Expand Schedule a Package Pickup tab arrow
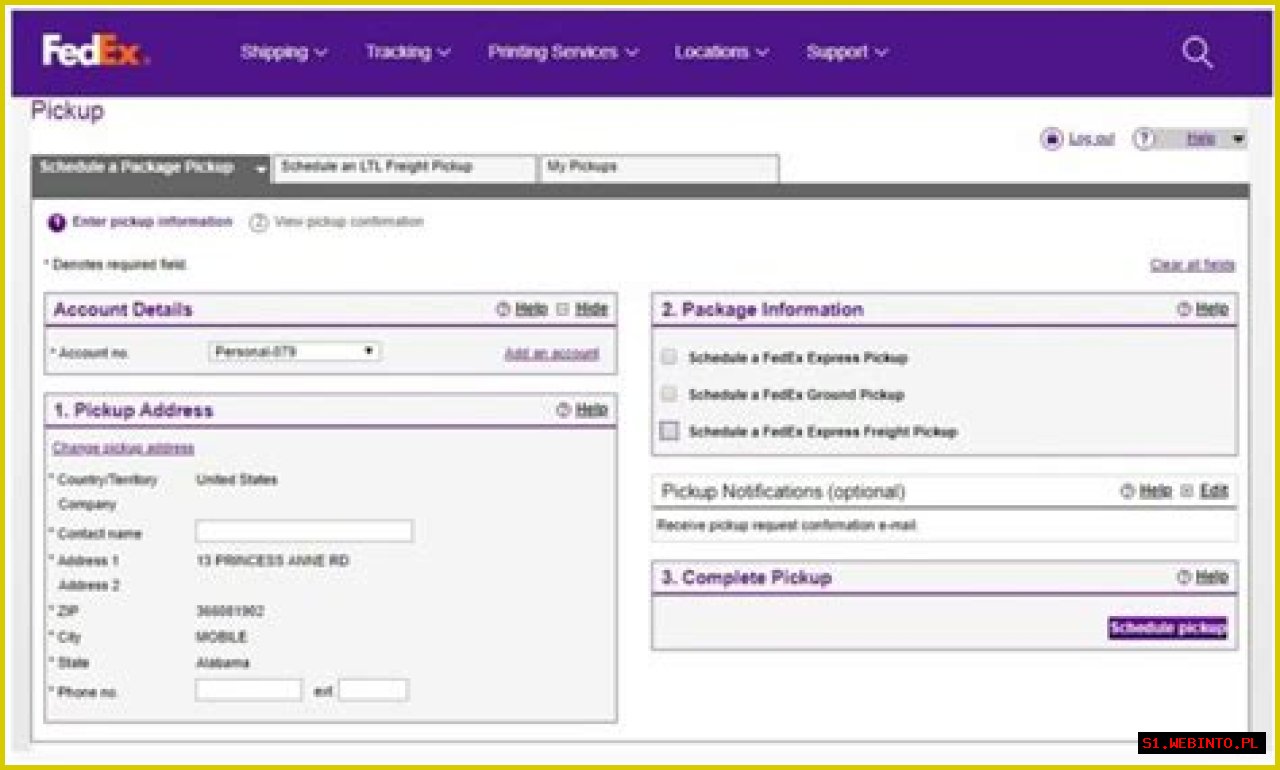This screenshot has width=1280, height=770. (261, 169)
